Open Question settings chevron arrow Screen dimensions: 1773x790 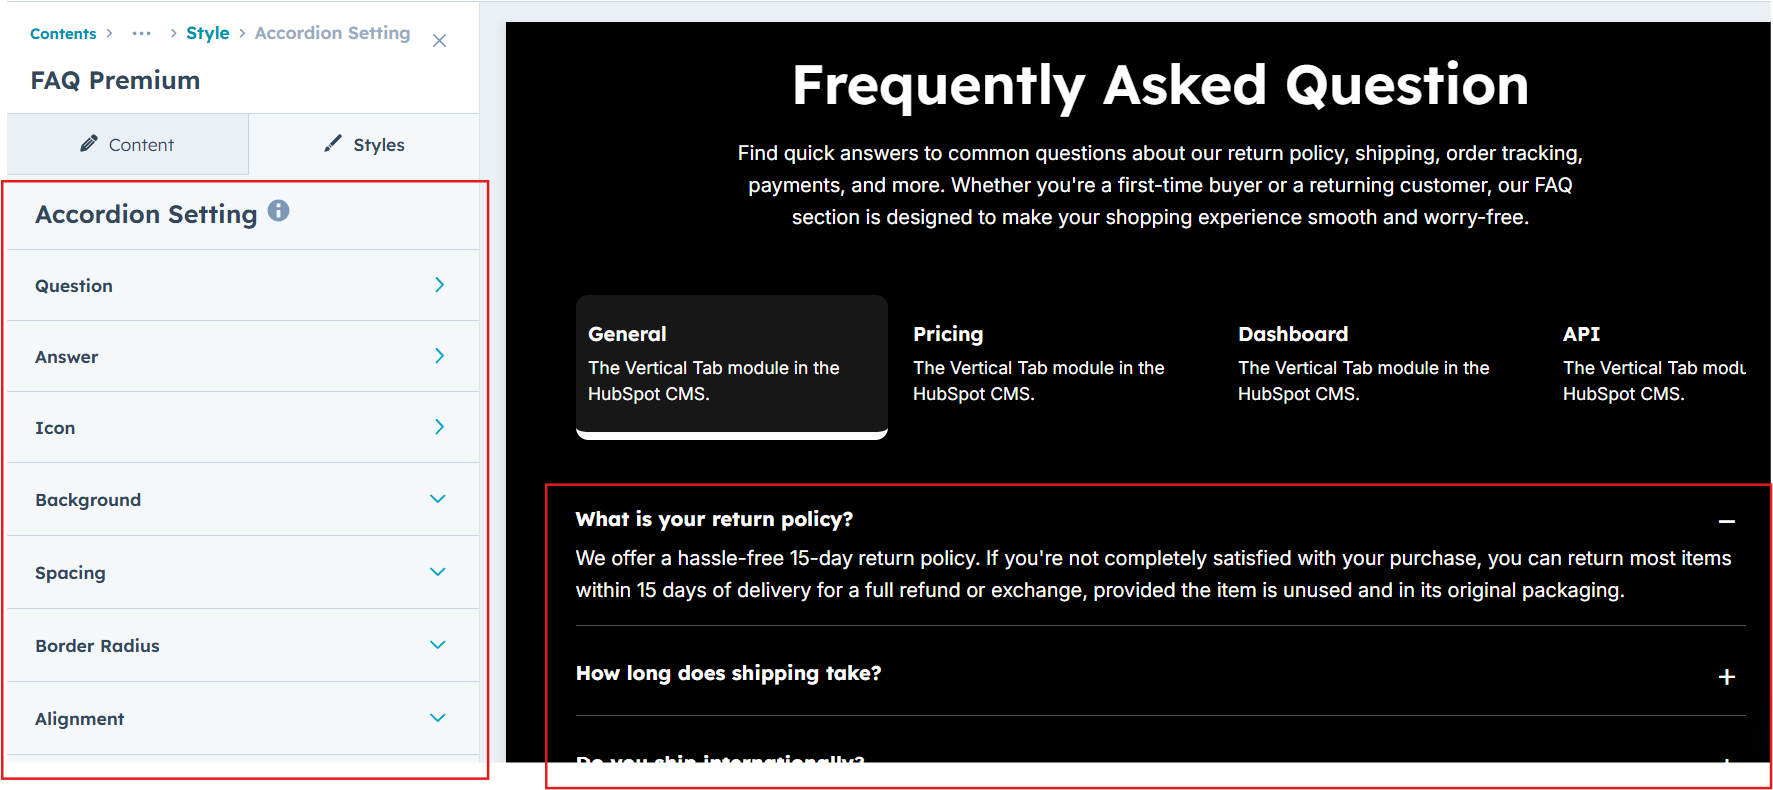coord(439,285)
